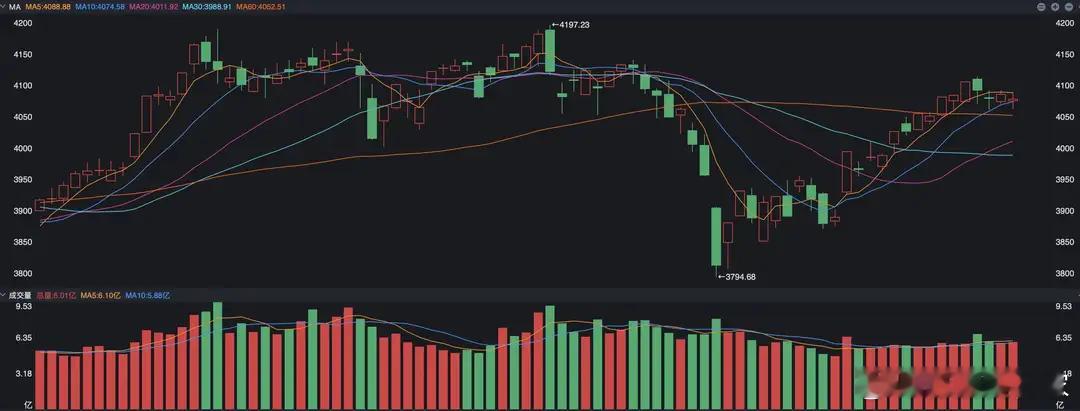Toggle the MA60:4052.51 moving average label
The height and width of the screenshot is (411, 1080).
click(x=260, y=6)
